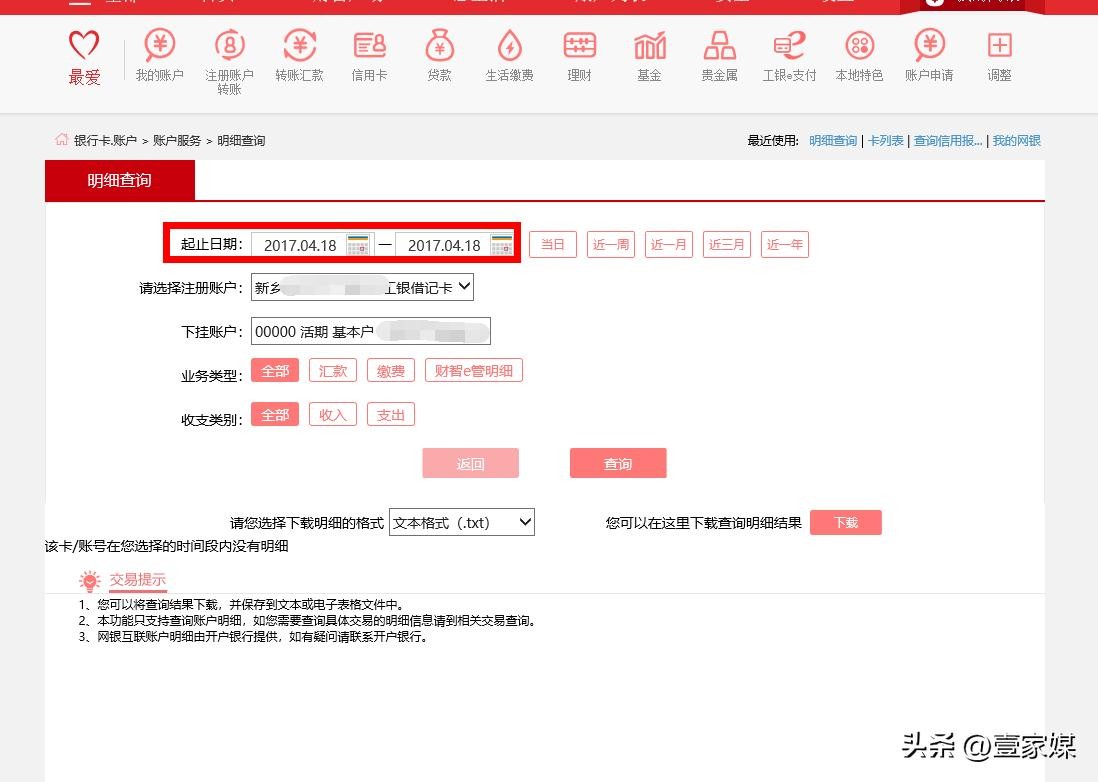Image resolution: width=1098 pixels, height=782 pixels.
Task: Click the 贵金属 precious metals icon
Action: (x=719, y=46)
